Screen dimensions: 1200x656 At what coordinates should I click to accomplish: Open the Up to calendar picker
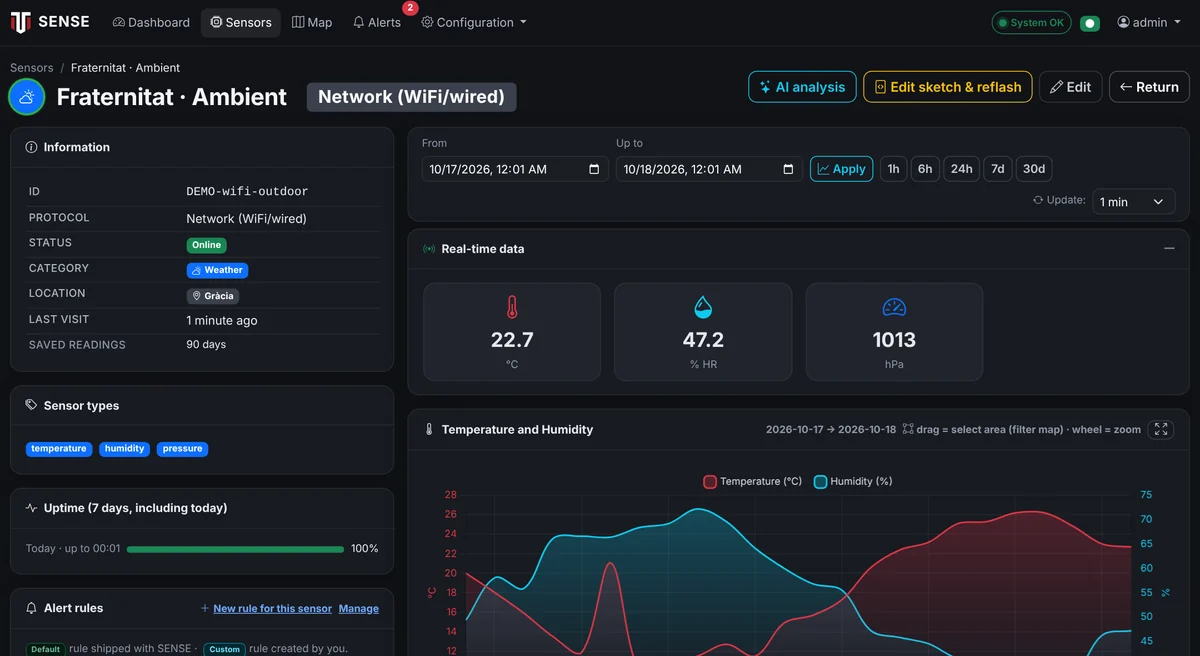coord(788,169)
